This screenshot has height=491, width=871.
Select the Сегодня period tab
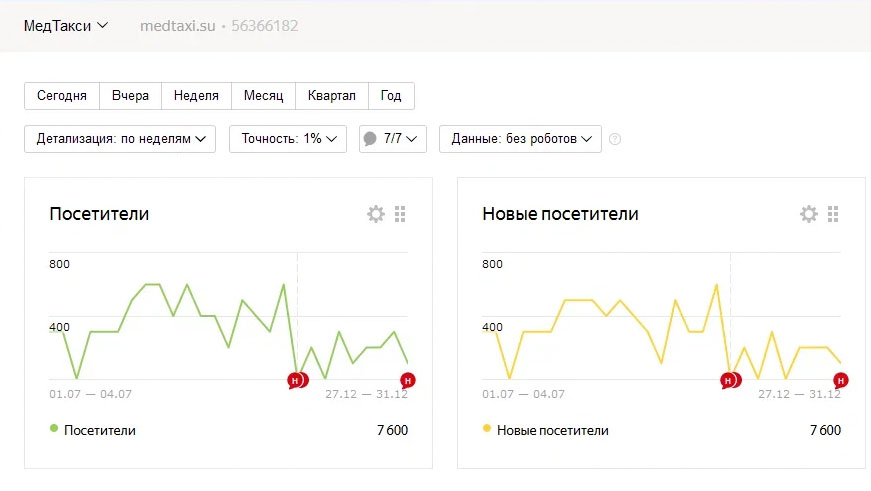coord(62,96)
